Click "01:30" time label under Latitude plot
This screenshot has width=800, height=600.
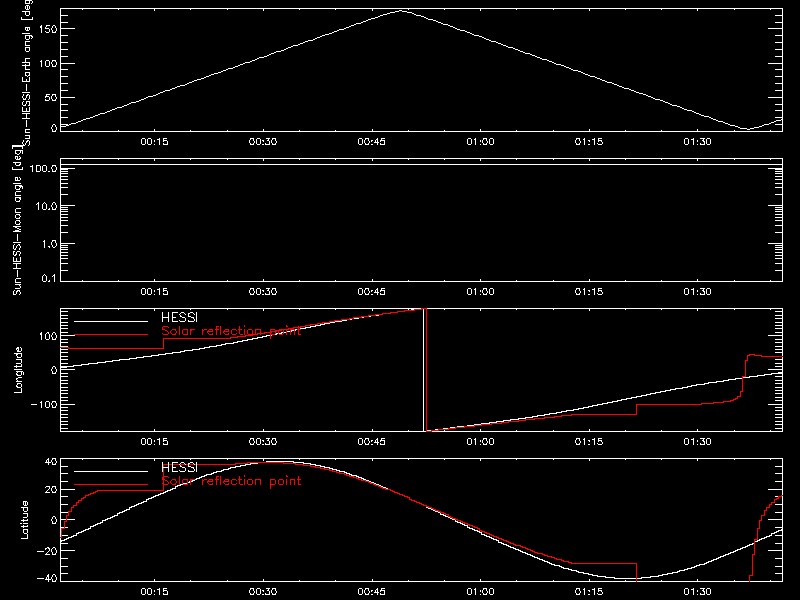click(697, 592)
